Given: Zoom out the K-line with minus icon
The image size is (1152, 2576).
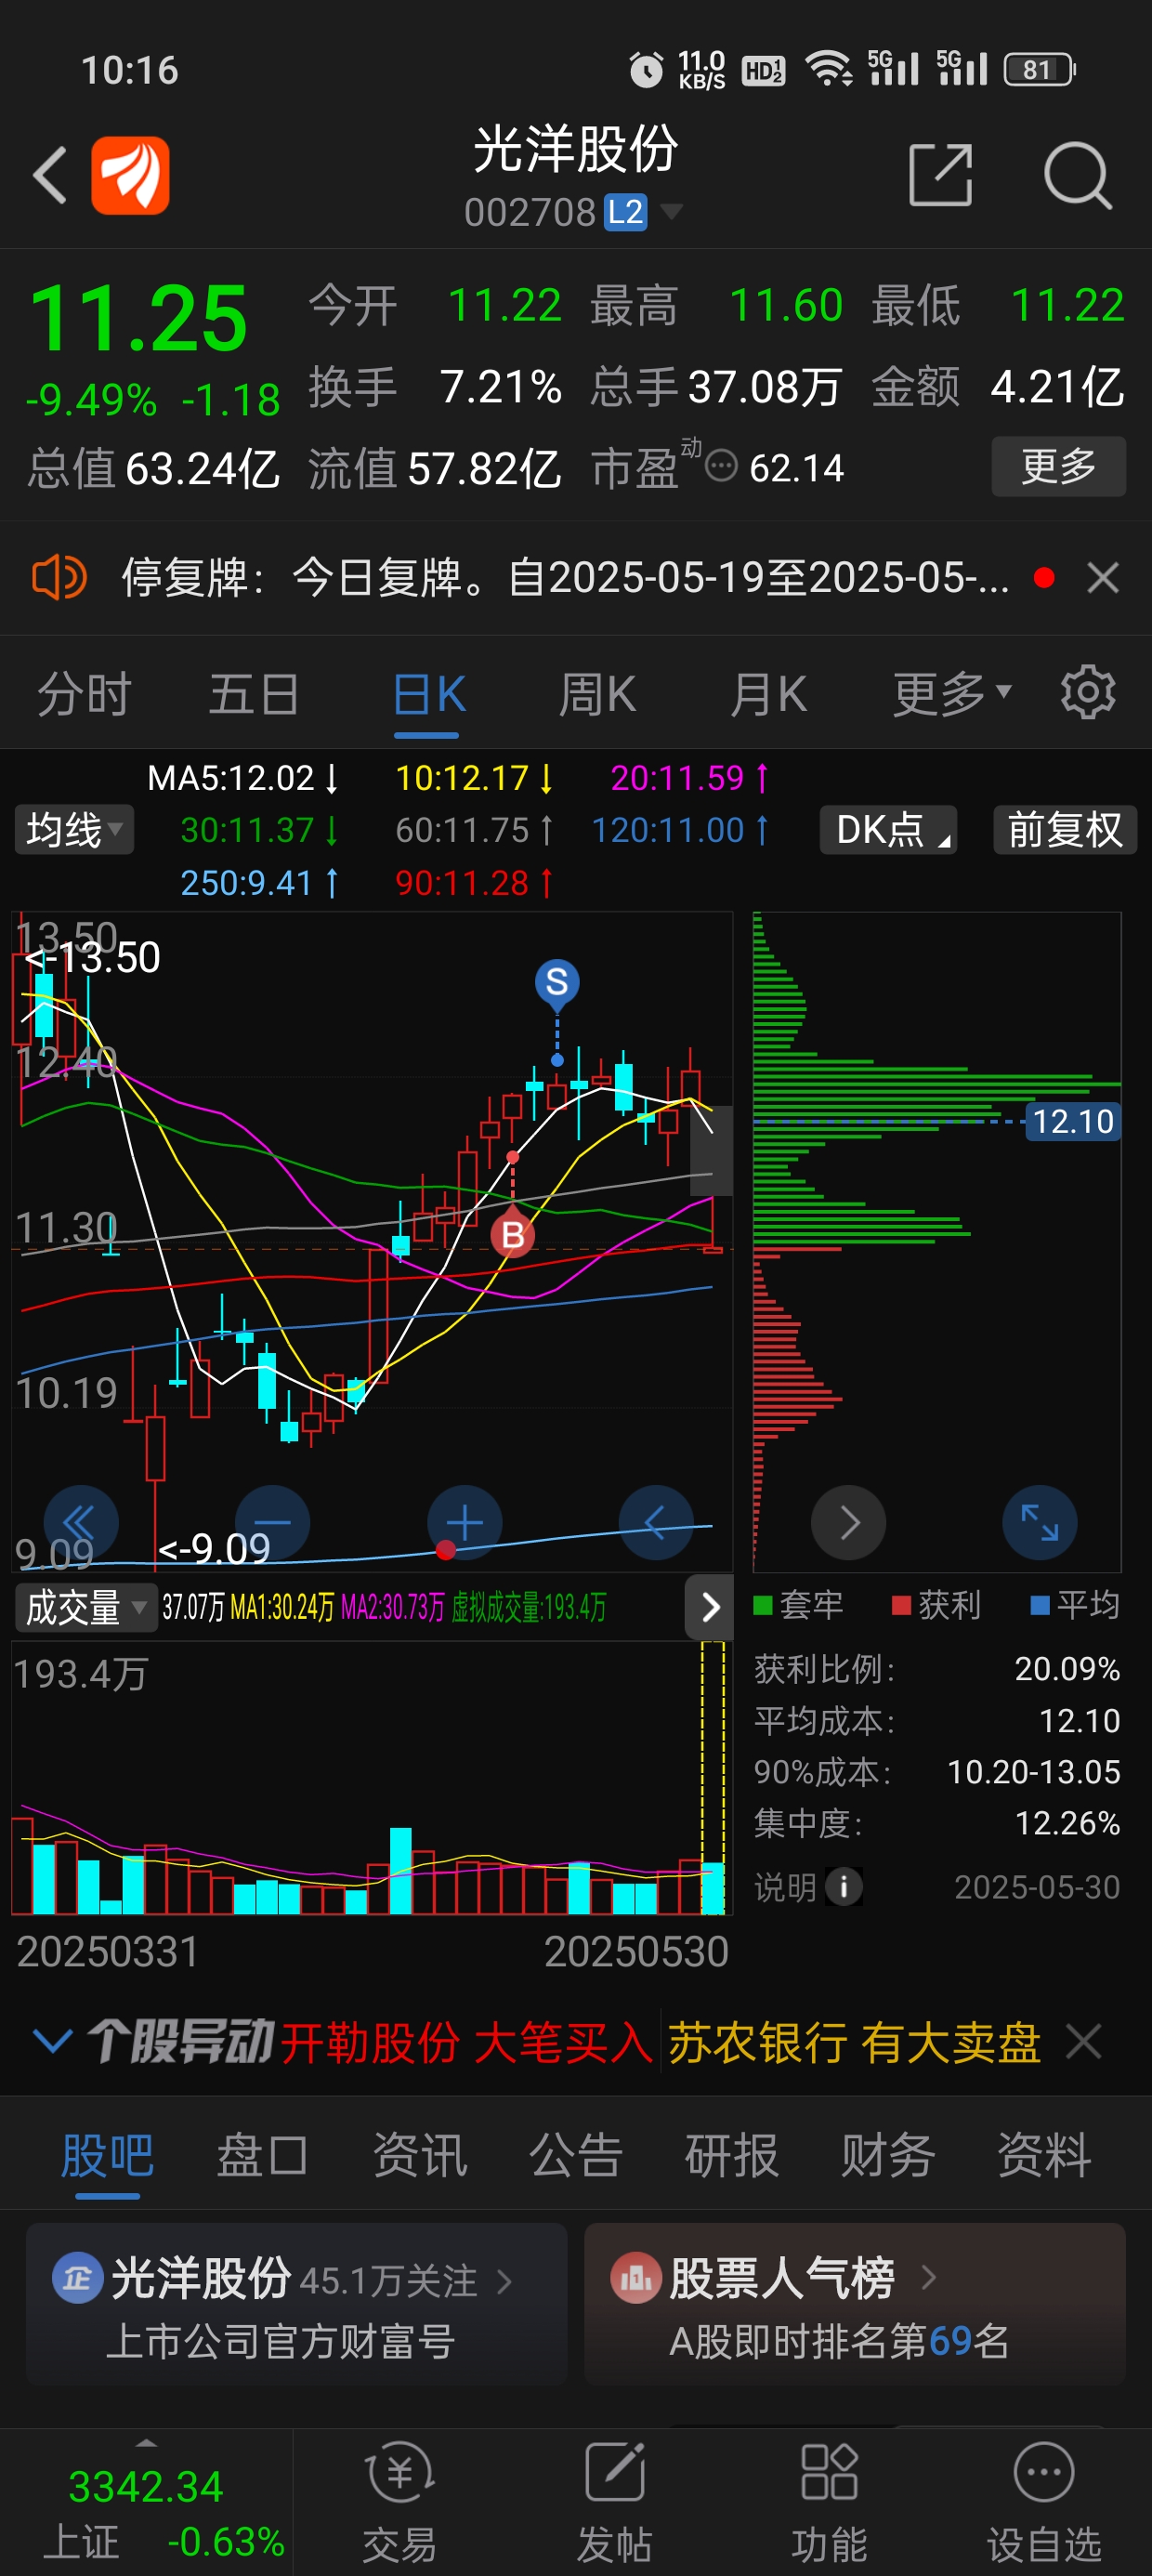Looking at the screenshot, I should click(272, 1522).
